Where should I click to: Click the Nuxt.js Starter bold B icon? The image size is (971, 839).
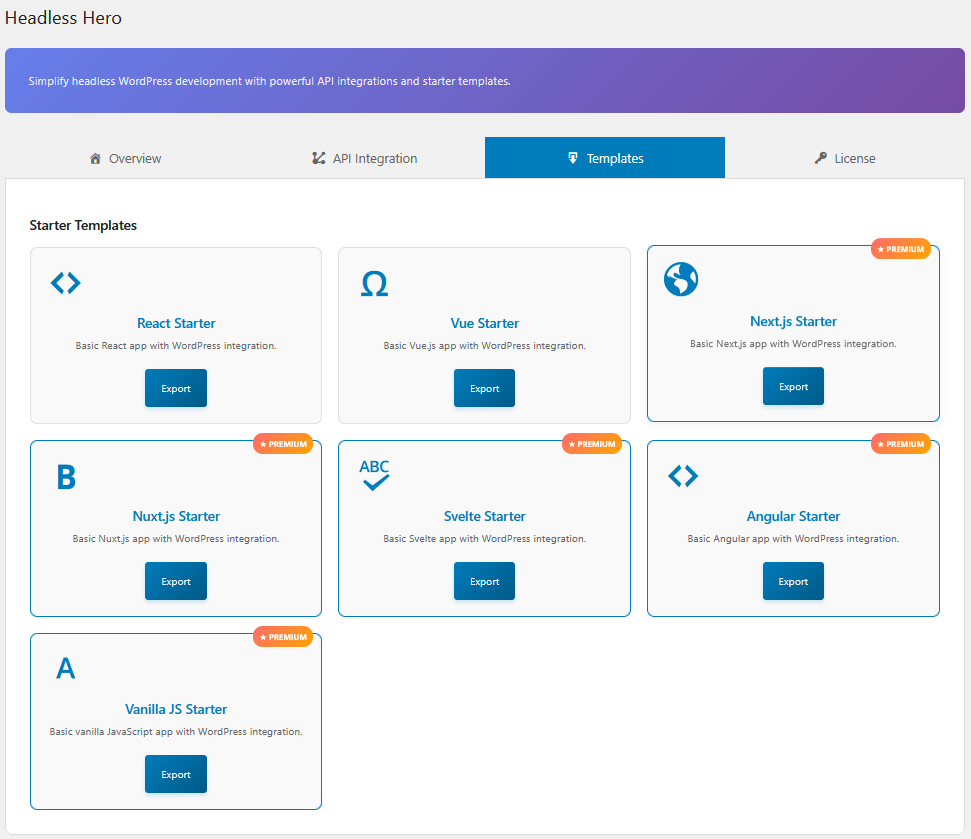coord(66,477)
